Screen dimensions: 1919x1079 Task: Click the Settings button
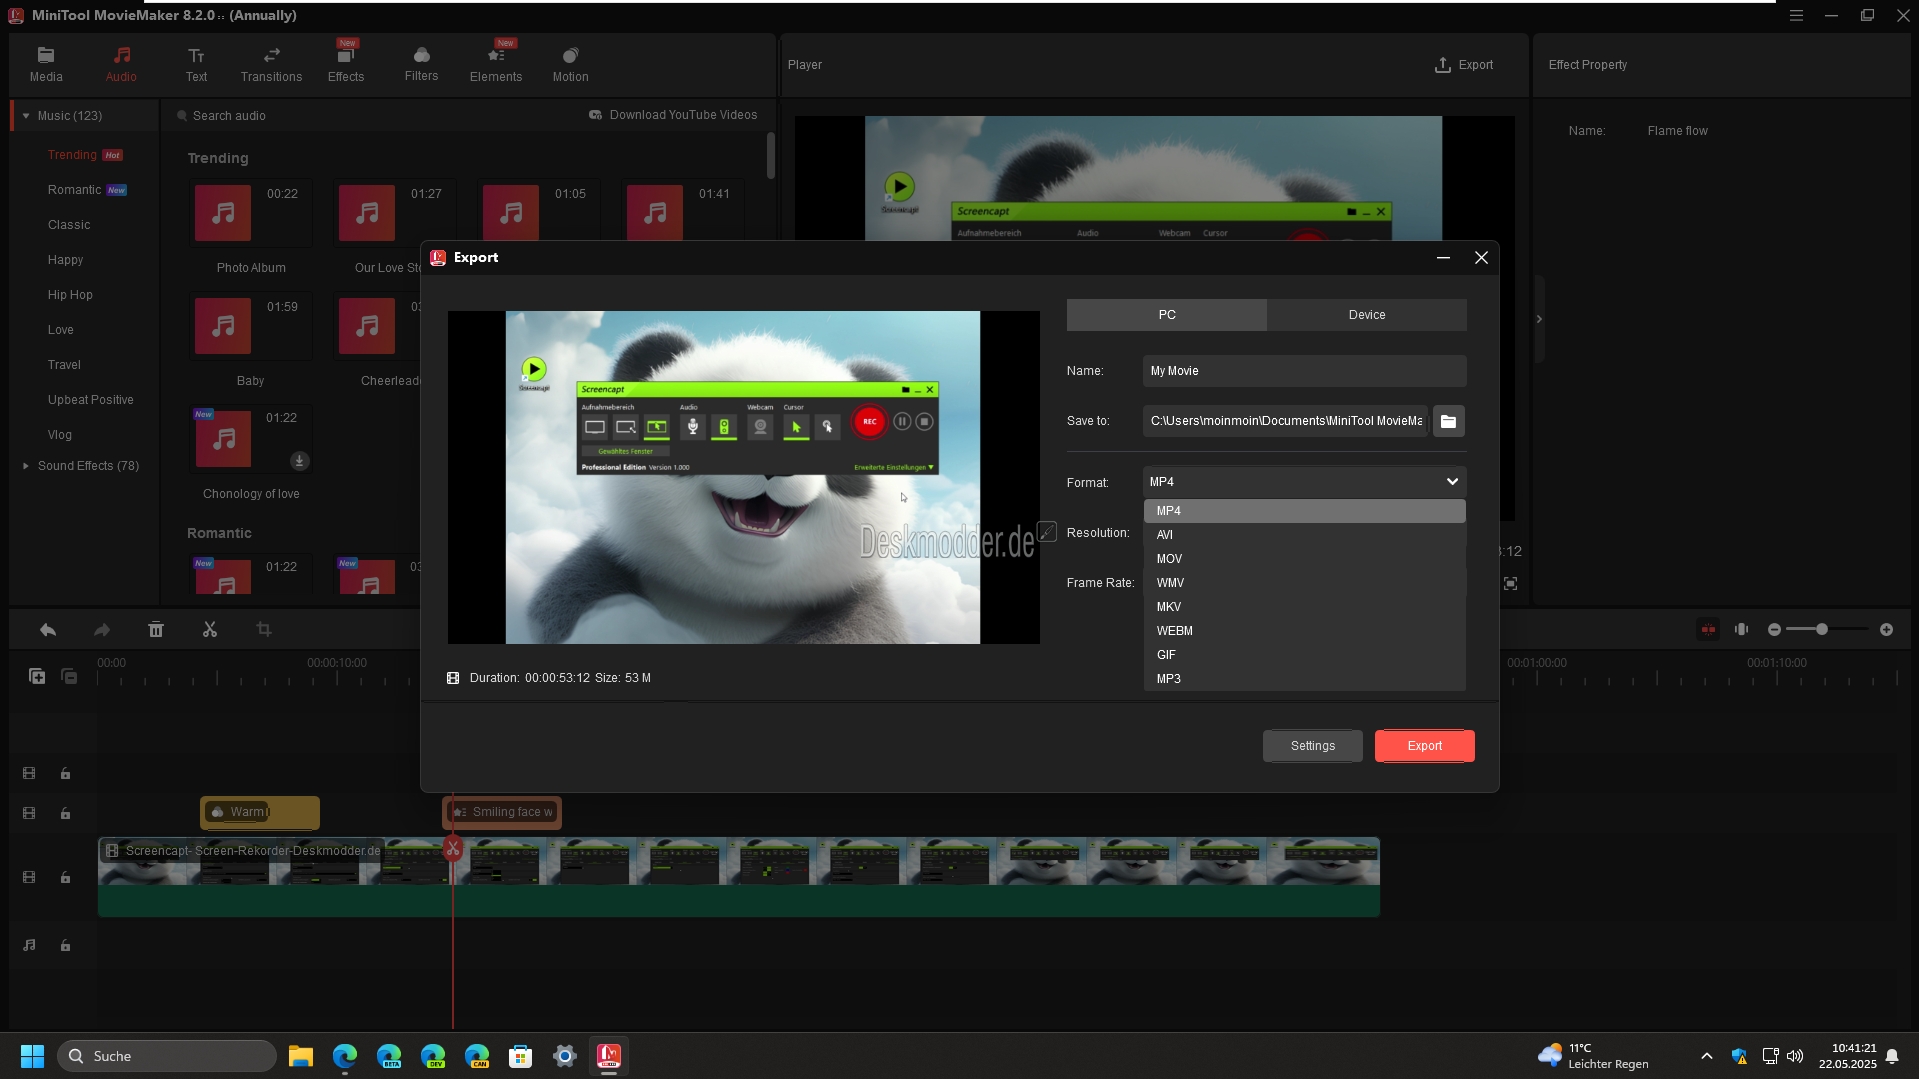pyautogui.click(x=1312, y=746)
